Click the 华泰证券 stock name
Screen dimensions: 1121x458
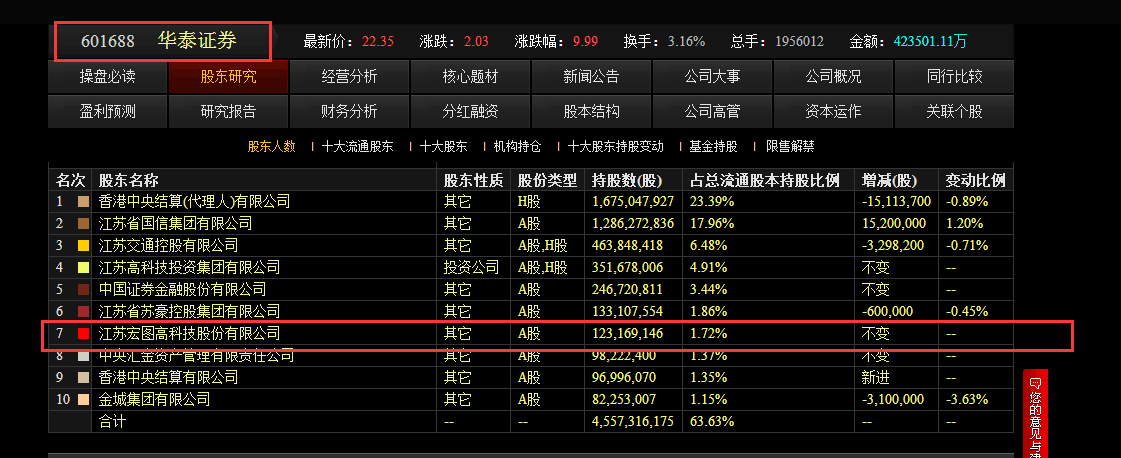[197, 41]
